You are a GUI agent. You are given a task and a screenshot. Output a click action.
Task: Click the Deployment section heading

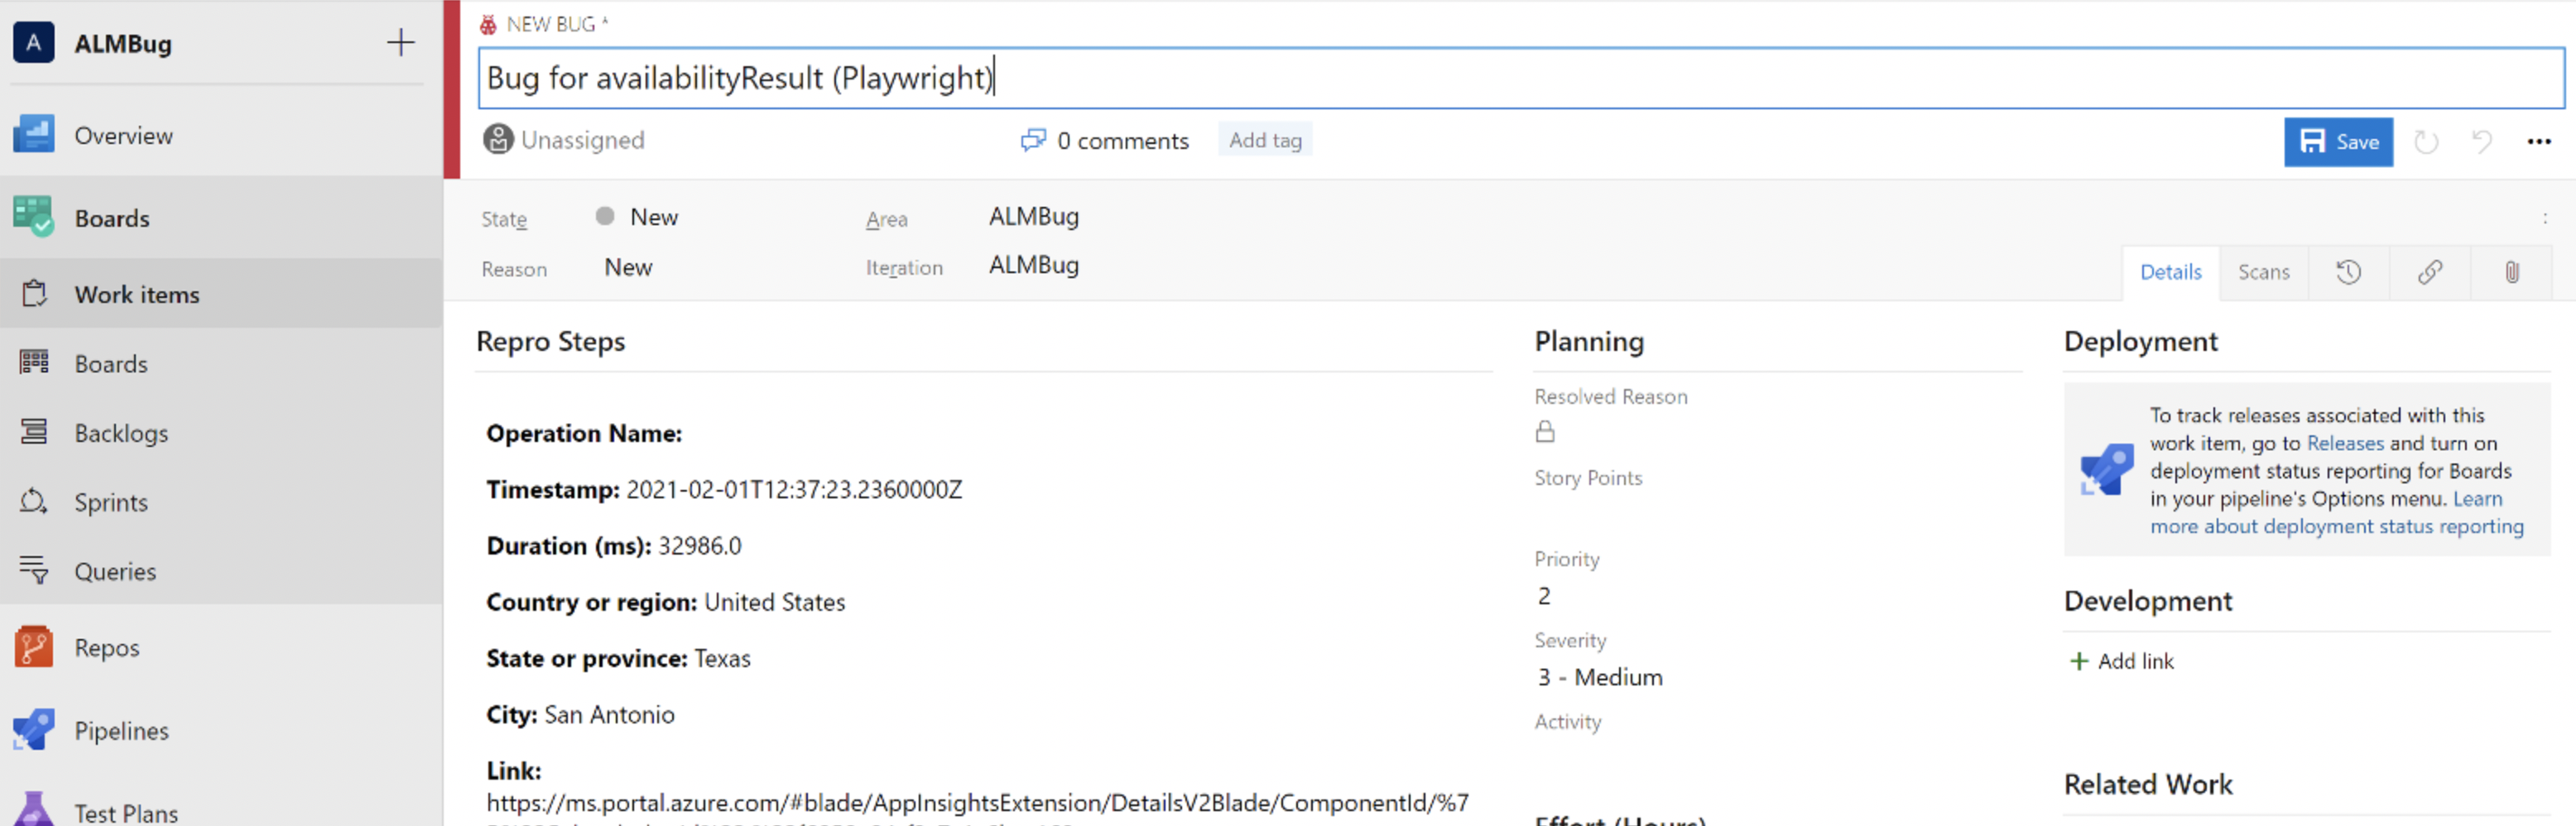point(2140,341)
